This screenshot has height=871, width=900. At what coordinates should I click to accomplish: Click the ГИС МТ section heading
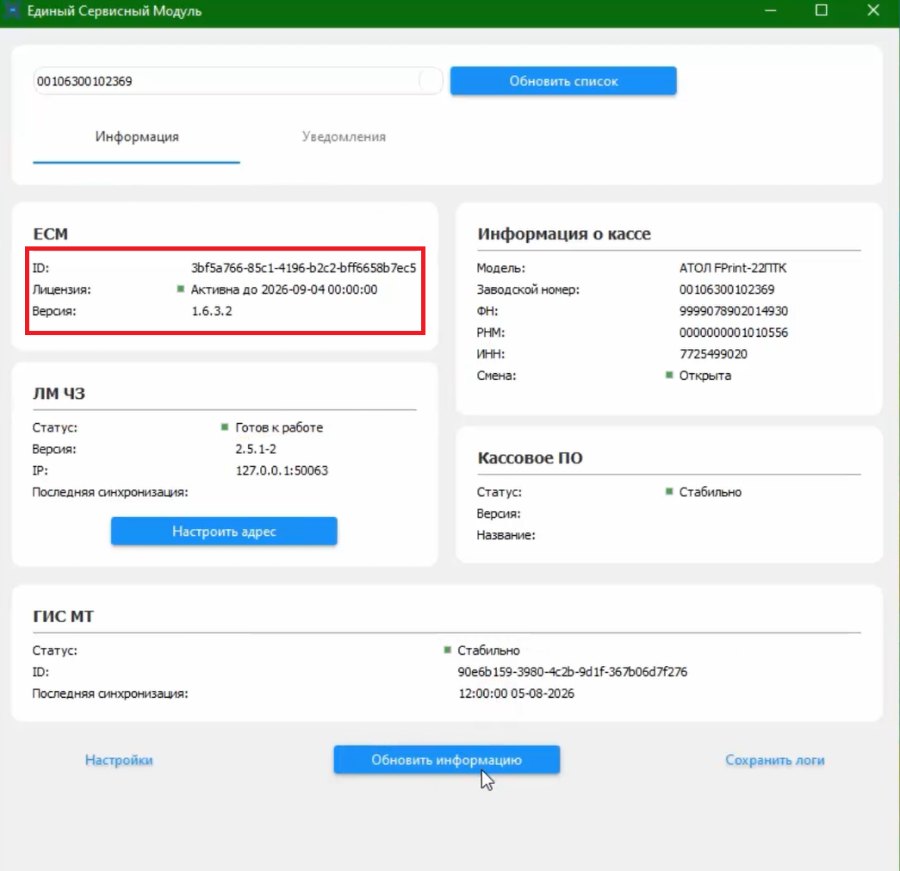[x=63, y=617]
